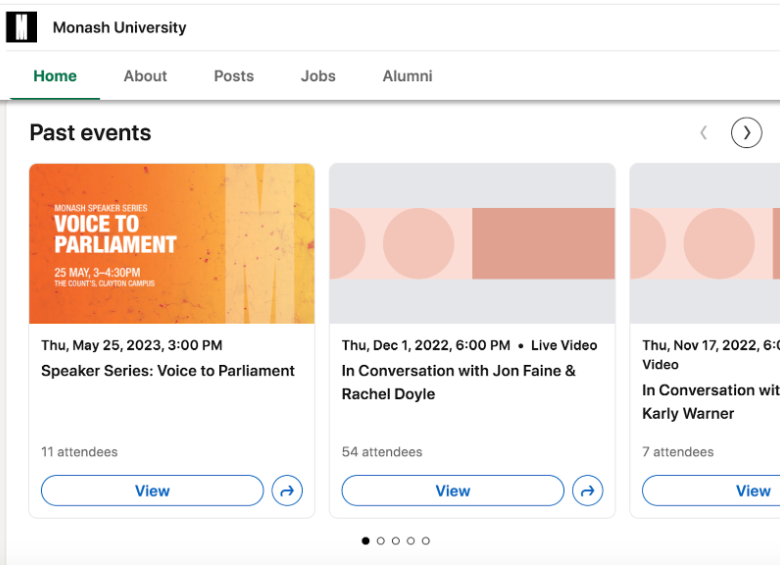The image size is (780, 565).
Task: Open In Conversation with Jon Faine & Rachel Doyle title
Action: pos(459,382)
